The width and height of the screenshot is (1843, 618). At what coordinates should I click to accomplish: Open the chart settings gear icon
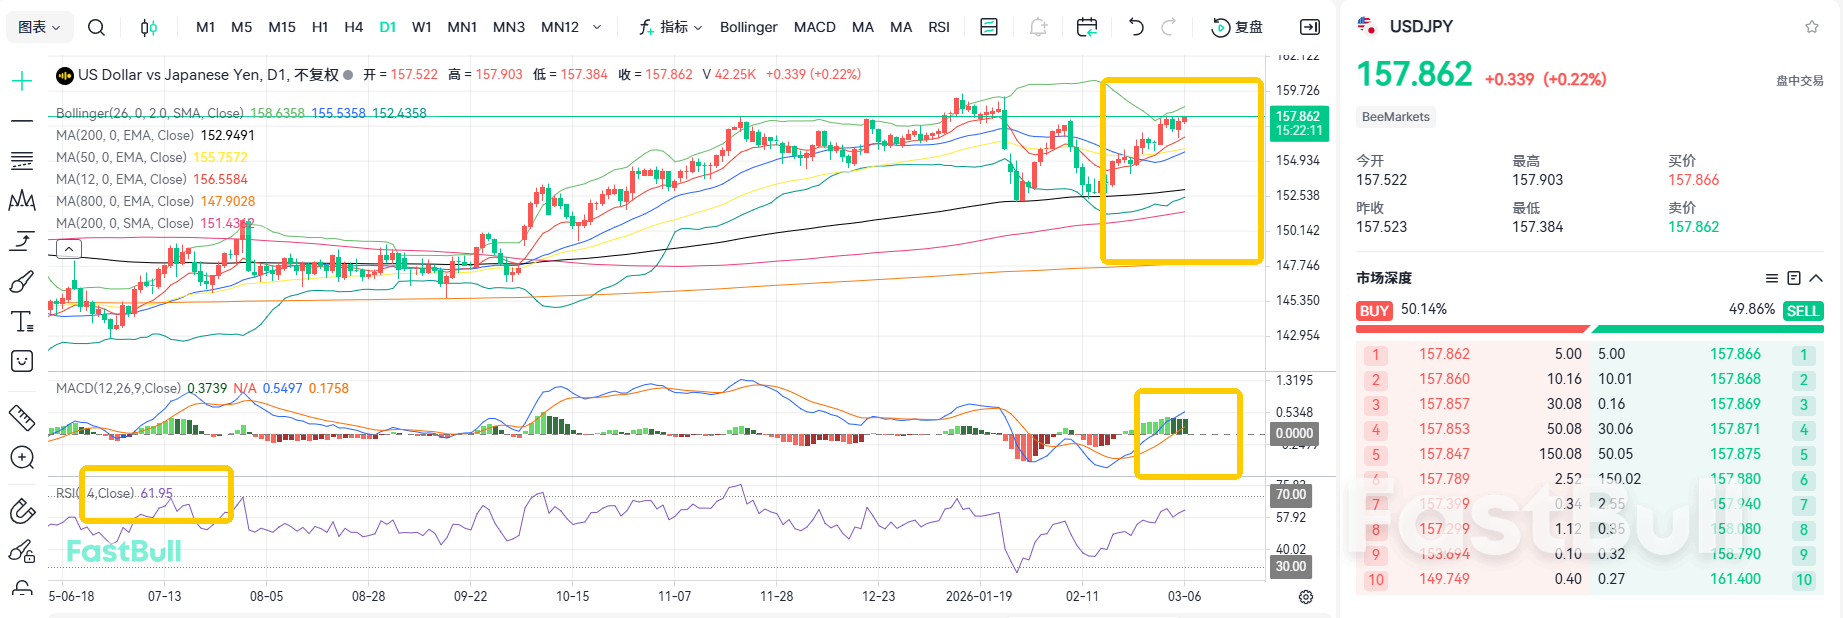1305,597
